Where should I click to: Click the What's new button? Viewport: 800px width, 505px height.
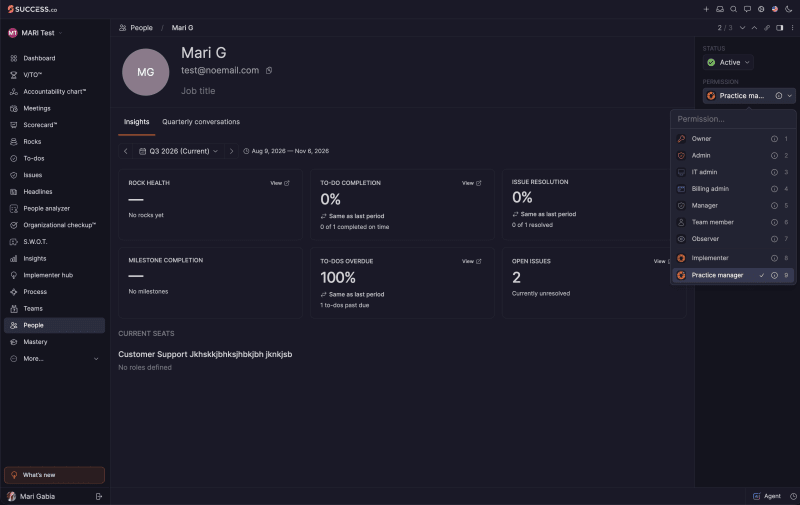(x=54, y=475)
